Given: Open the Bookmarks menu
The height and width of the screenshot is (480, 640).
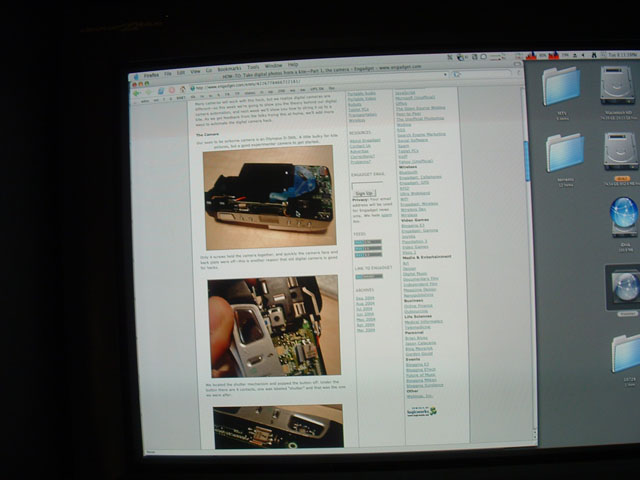Looking at the screenshot, I should 229,65.
